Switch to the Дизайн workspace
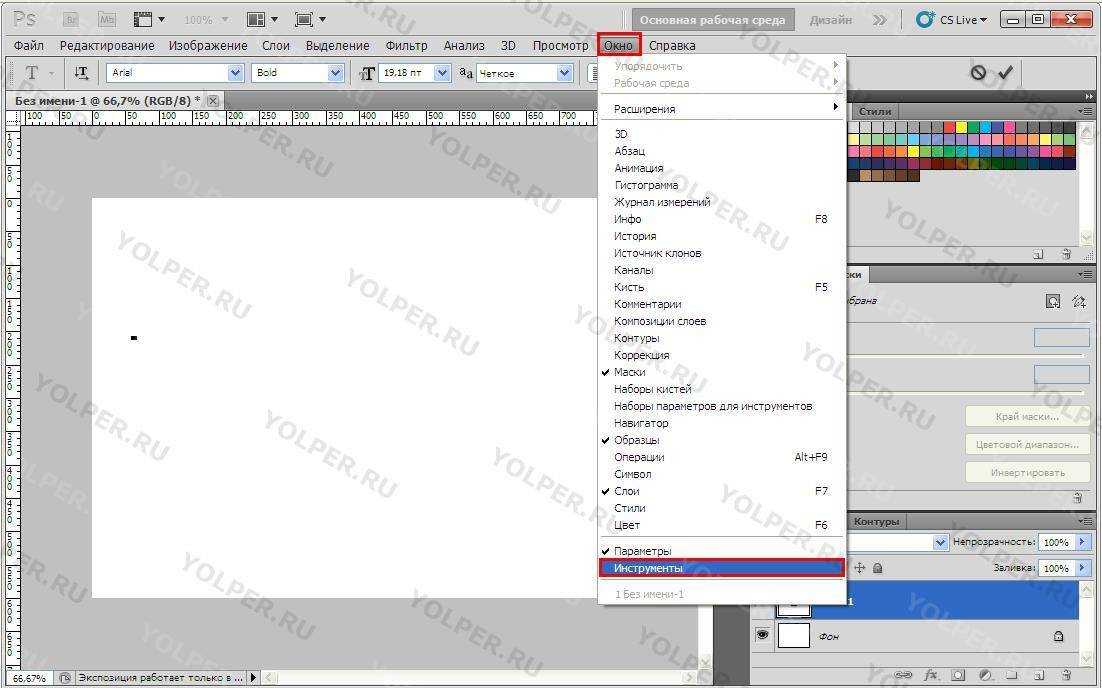The height and width of the screenshot is (688, 1102). click(831, 20)
